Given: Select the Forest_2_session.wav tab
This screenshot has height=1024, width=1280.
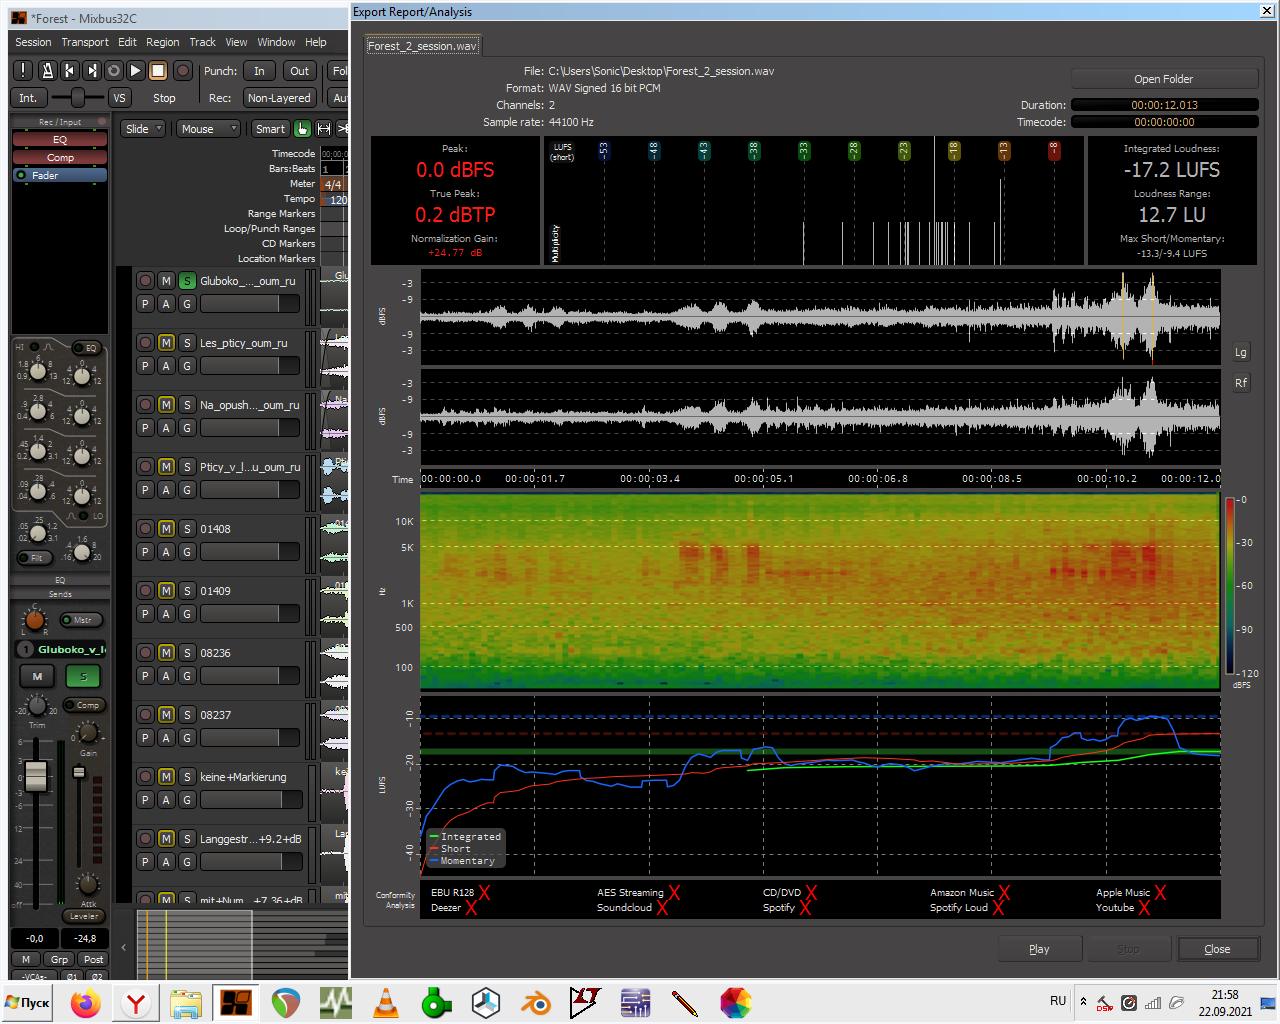Looking at the screenshot, I should [x=422, y=46].
